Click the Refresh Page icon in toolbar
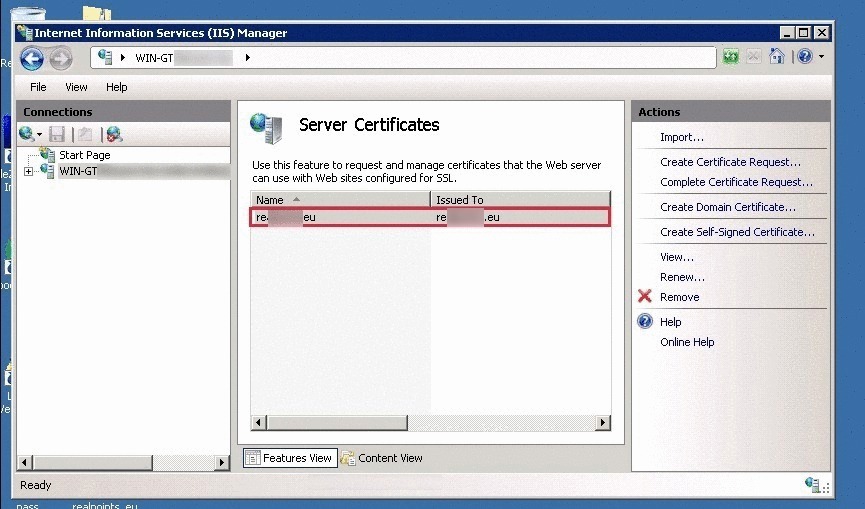Screen dimensions: 865x509 [731, 57]
